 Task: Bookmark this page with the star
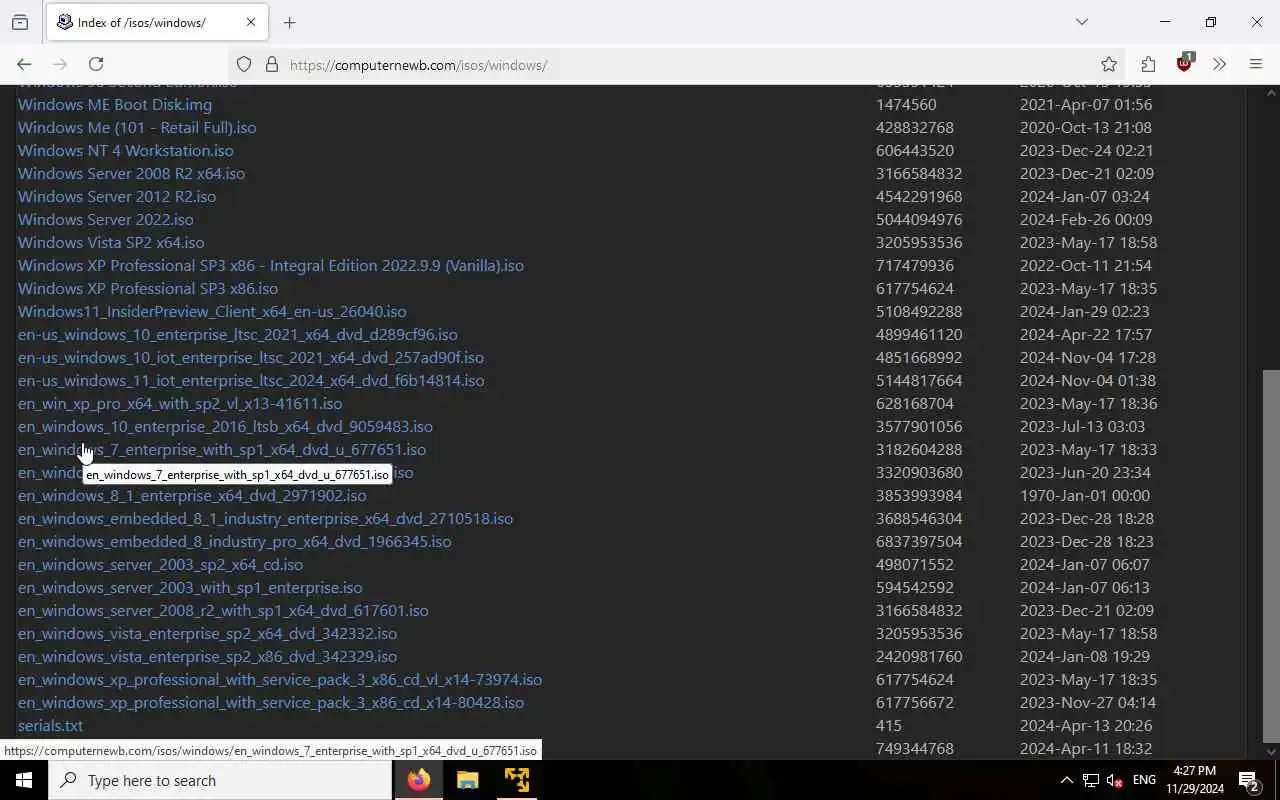point(1109,64)
